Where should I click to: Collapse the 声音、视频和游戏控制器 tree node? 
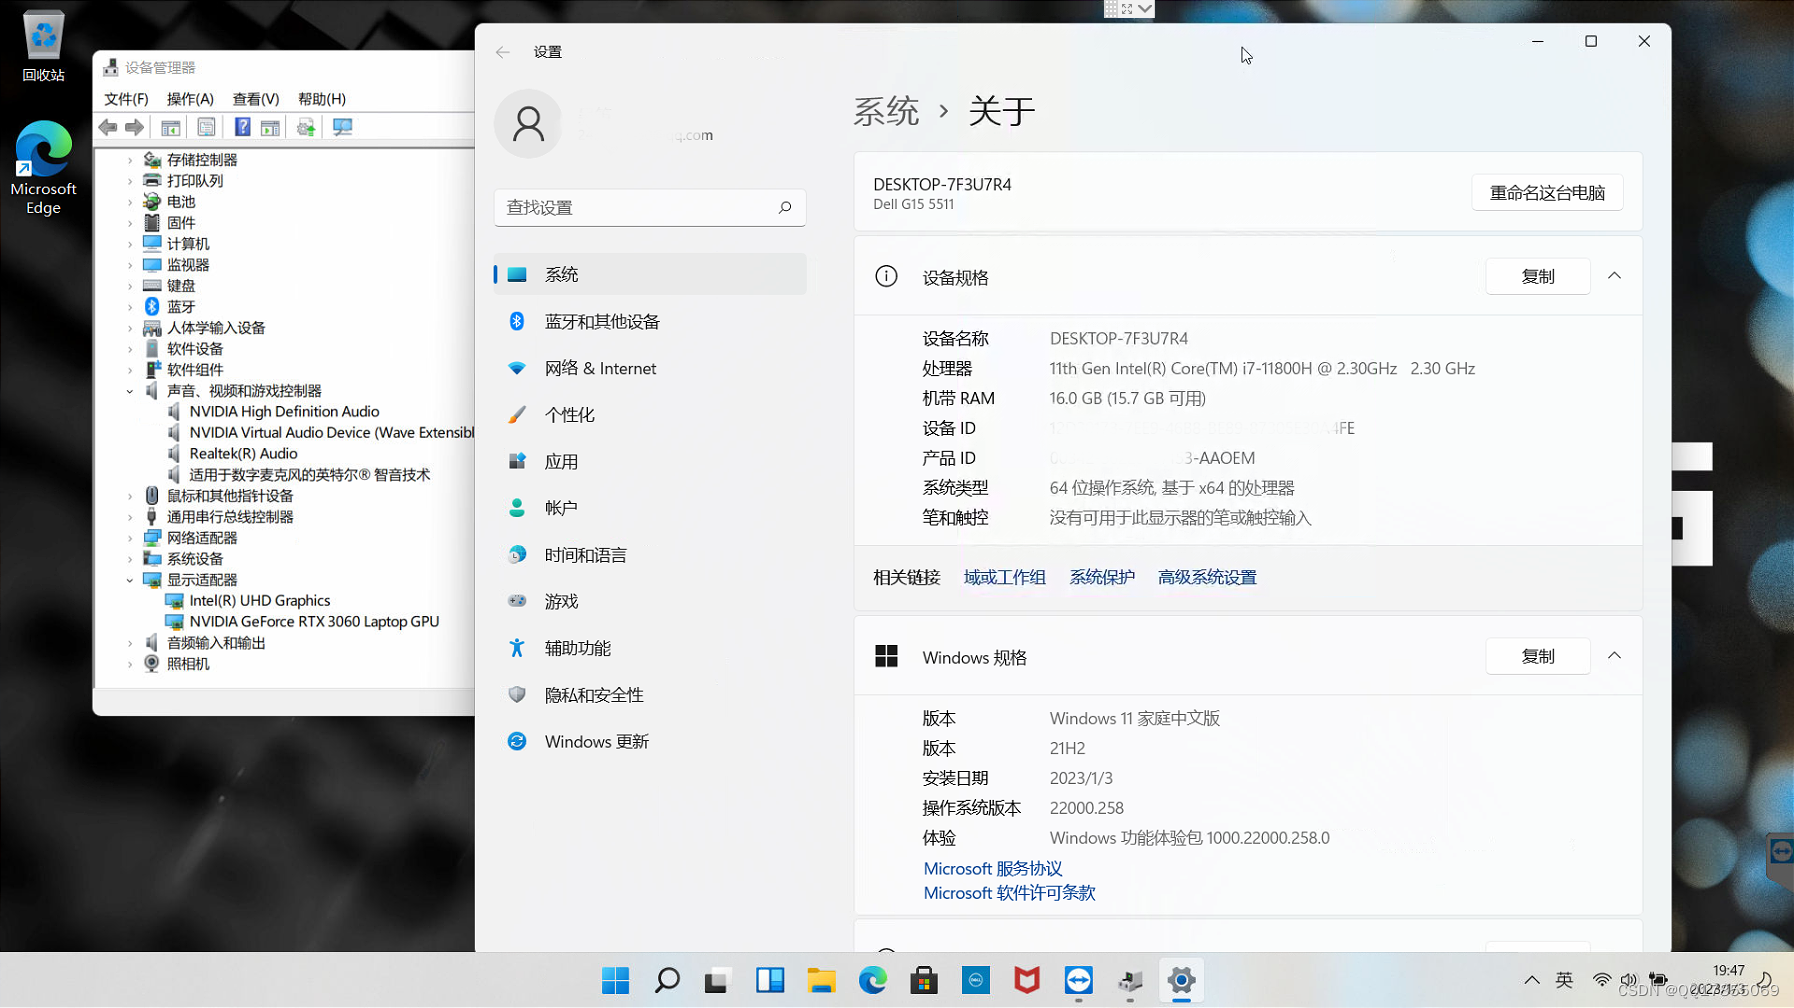[130, 391]
